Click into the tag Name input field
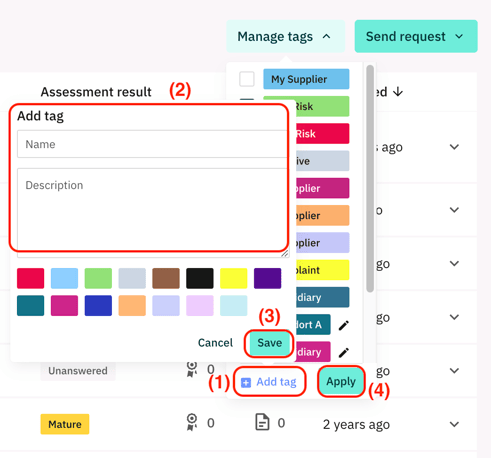The image size is (491, 458). click(153, 144)
